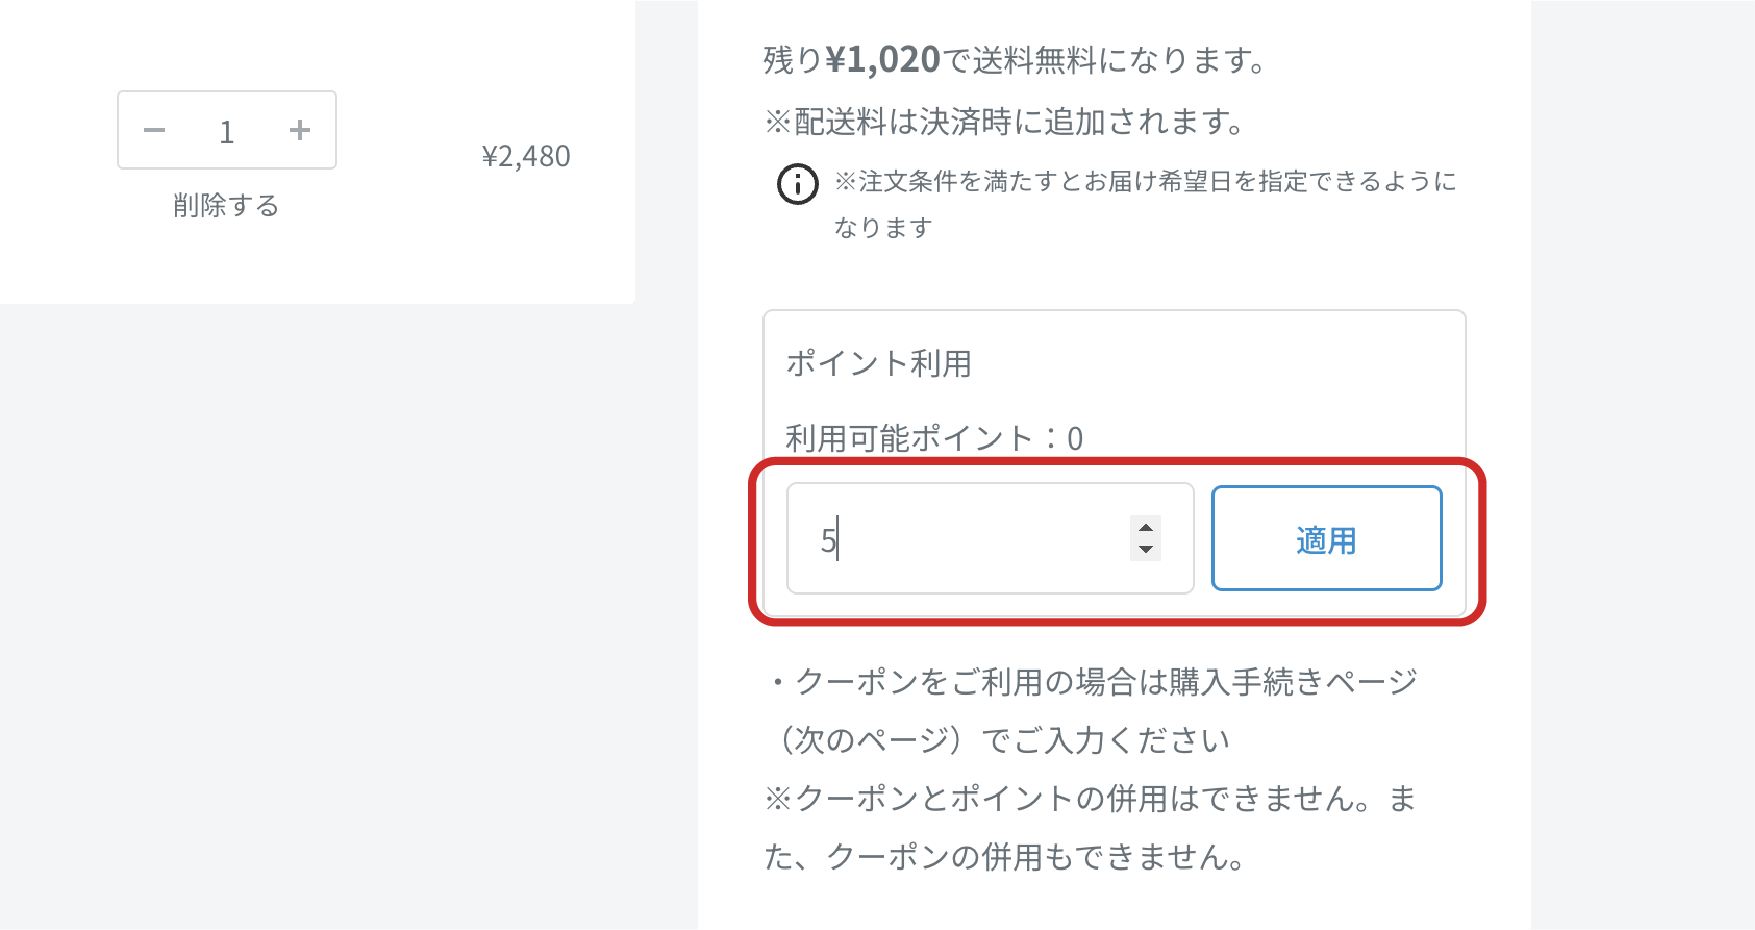Click the ポイント利用 heading
The width and height of the screenshot is (1755, 930).
[x=878, y=363]
